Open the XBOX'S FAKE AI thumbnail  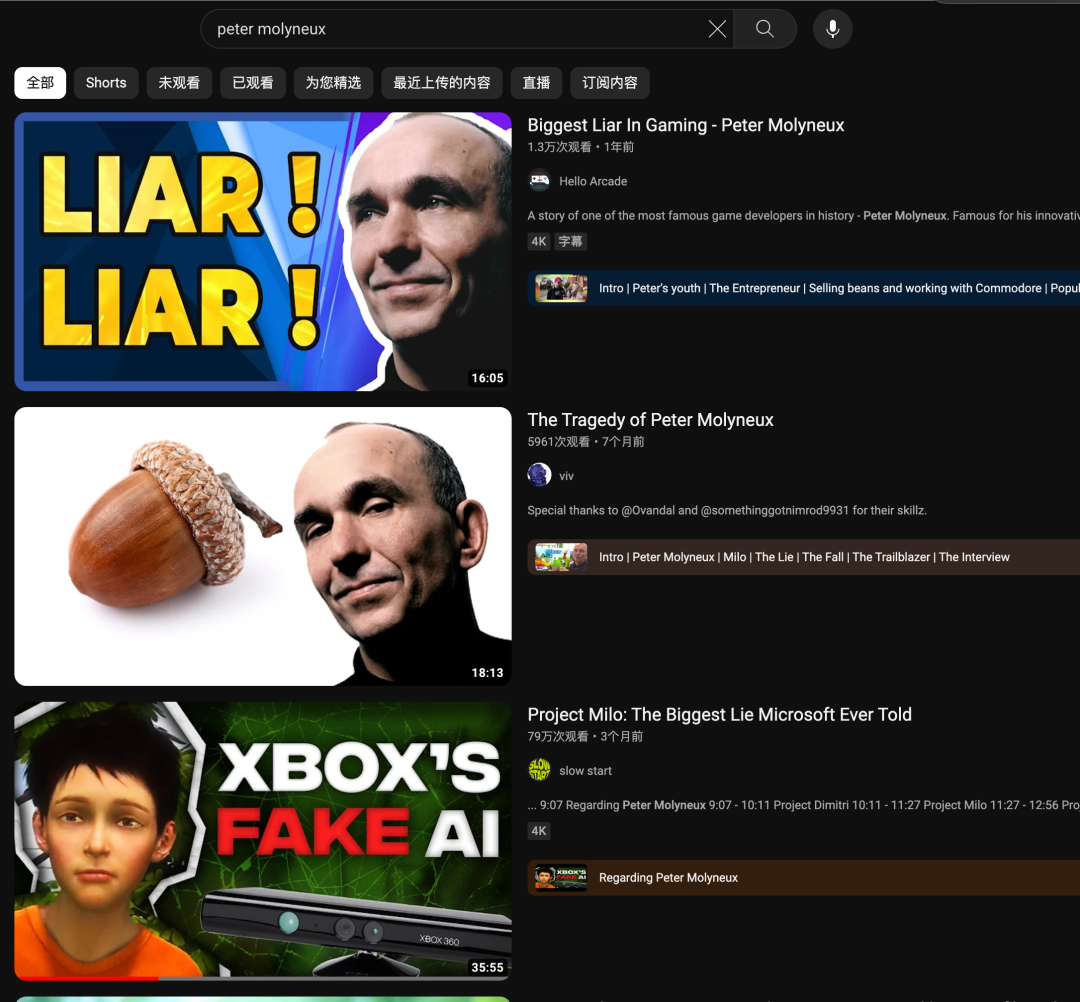263,840
